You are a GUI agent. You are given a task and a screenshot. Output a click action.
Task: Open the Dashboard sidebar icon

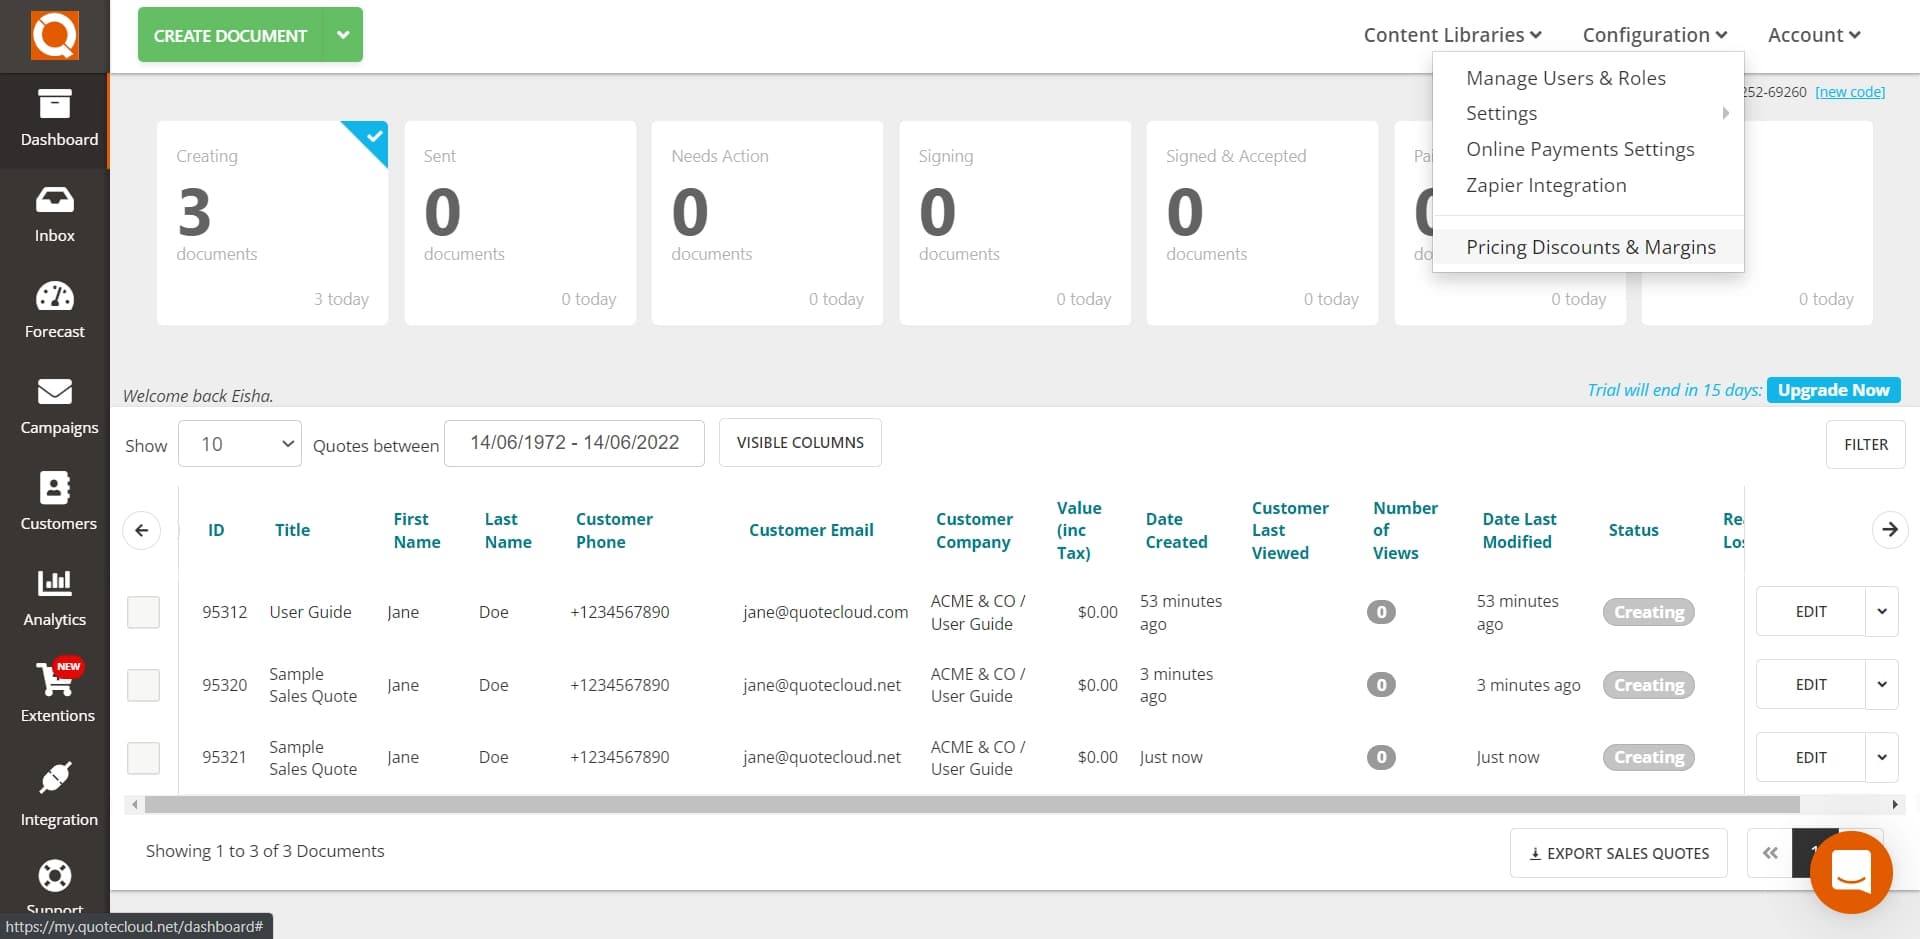click(55, 118)
